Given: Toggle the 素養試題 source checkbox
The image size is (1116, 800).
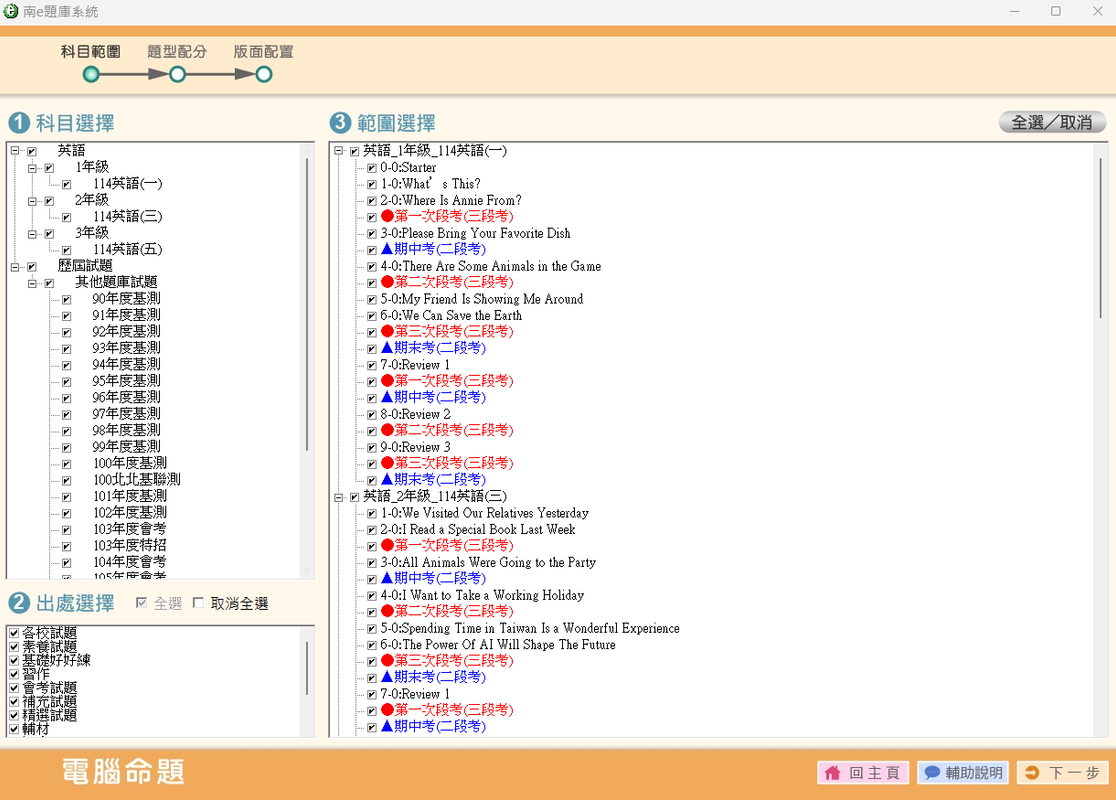Looking at the screenshot, I should [14, 646].
